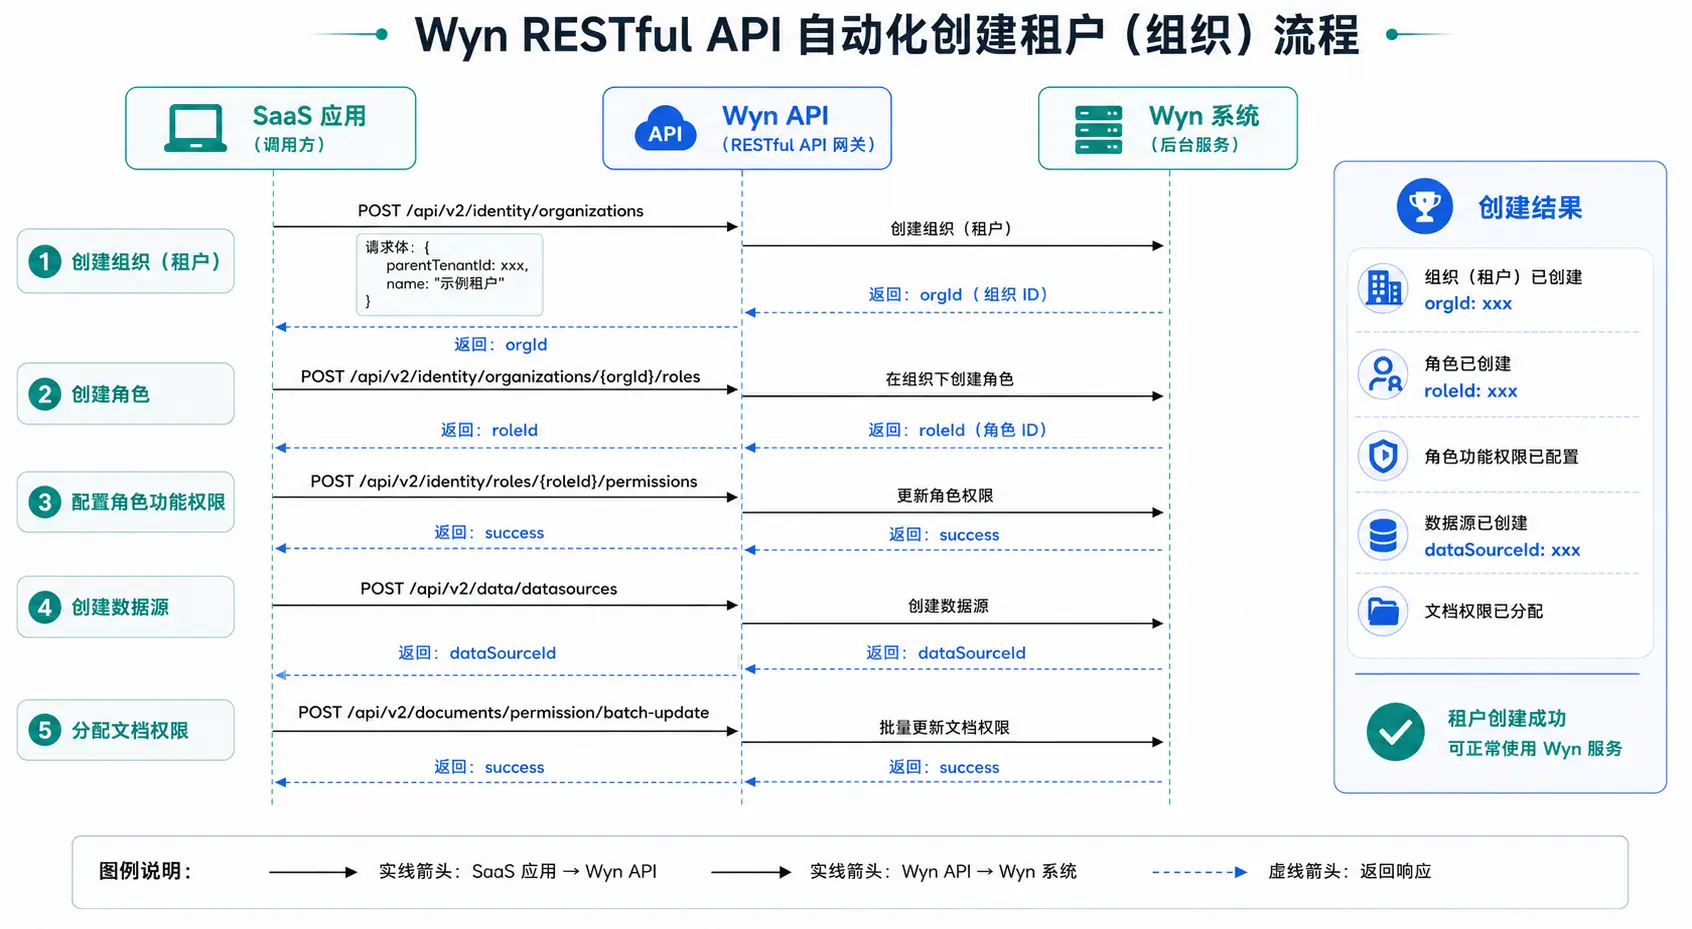Click the 图例说明 legend label
The image size is (1692, 929).
point(145,871)
